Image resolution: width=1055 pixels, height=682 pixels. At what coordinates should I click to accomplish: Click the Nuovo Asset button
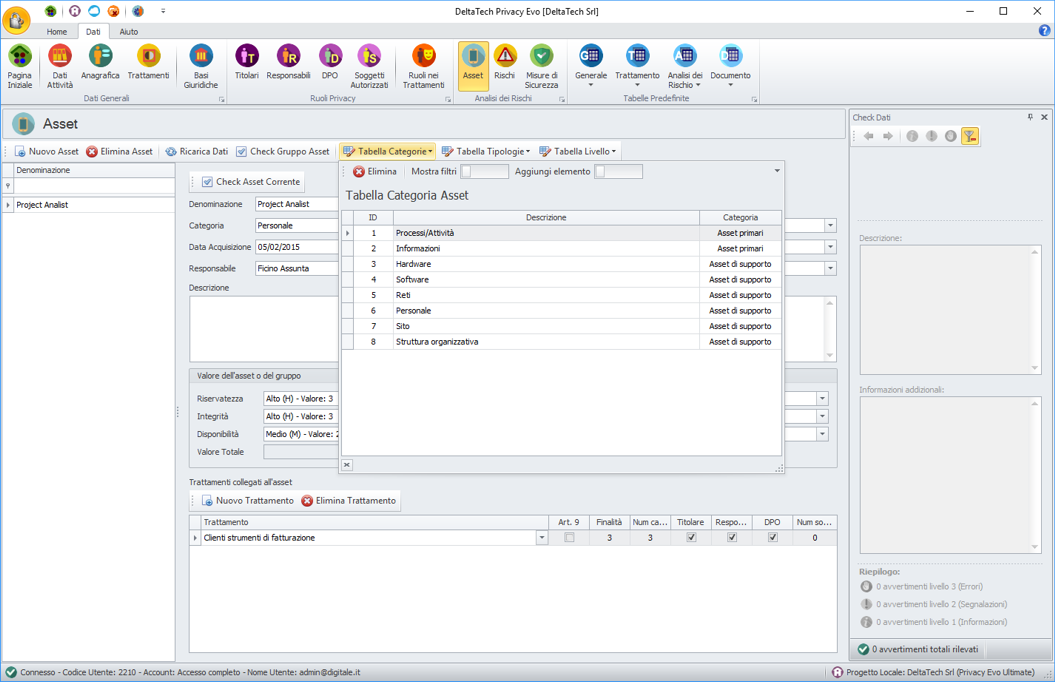point(46,152)
